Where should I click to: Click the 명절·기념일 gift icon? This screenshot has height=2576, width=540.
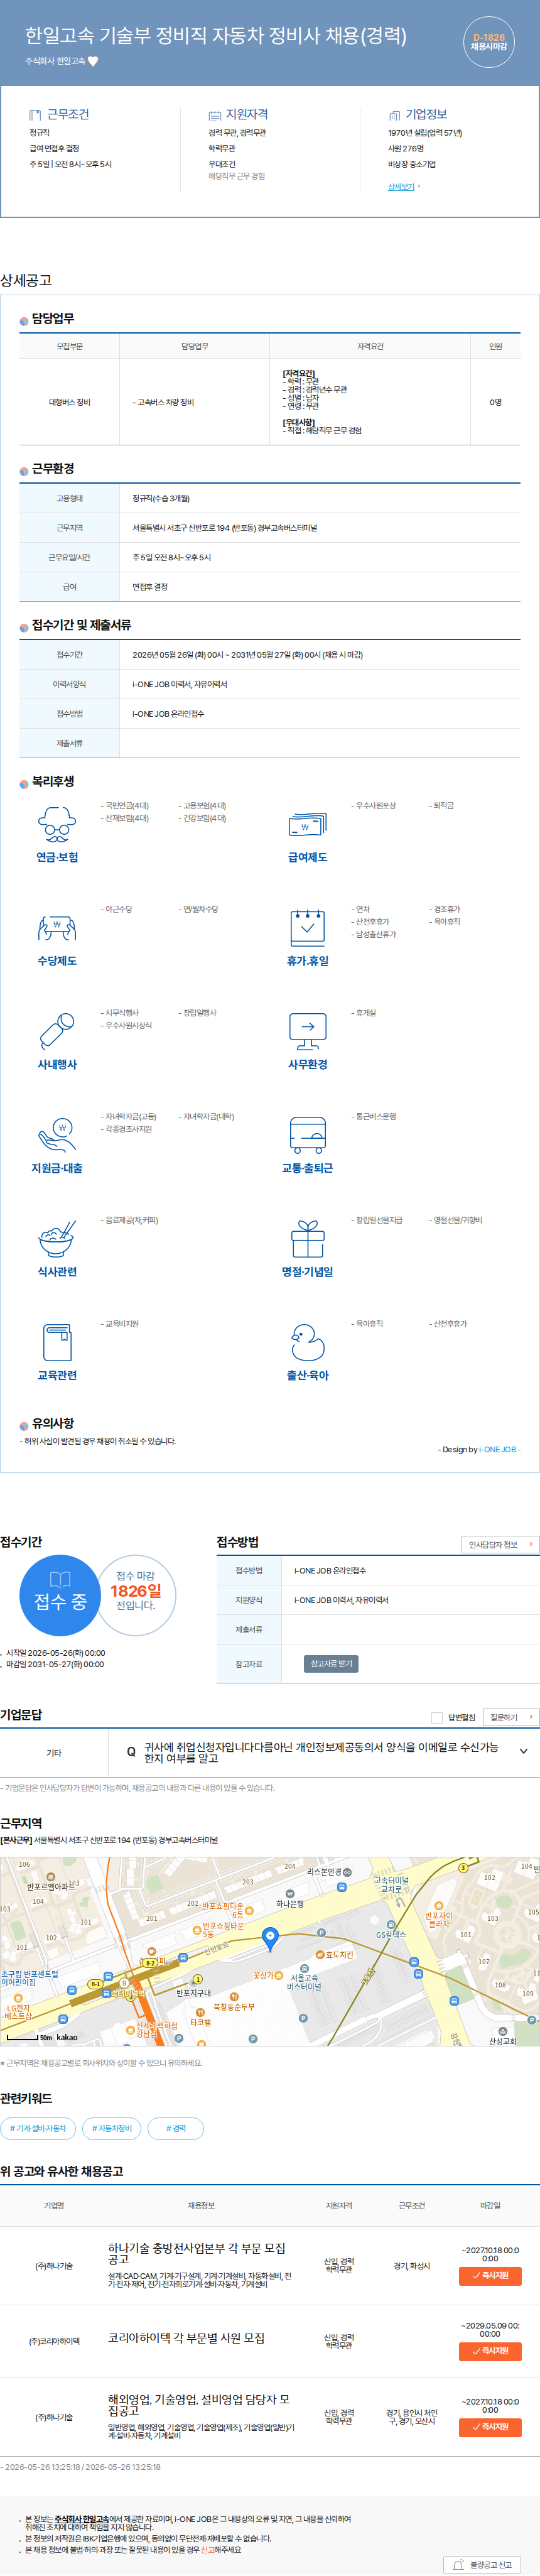coord(307,1238)
